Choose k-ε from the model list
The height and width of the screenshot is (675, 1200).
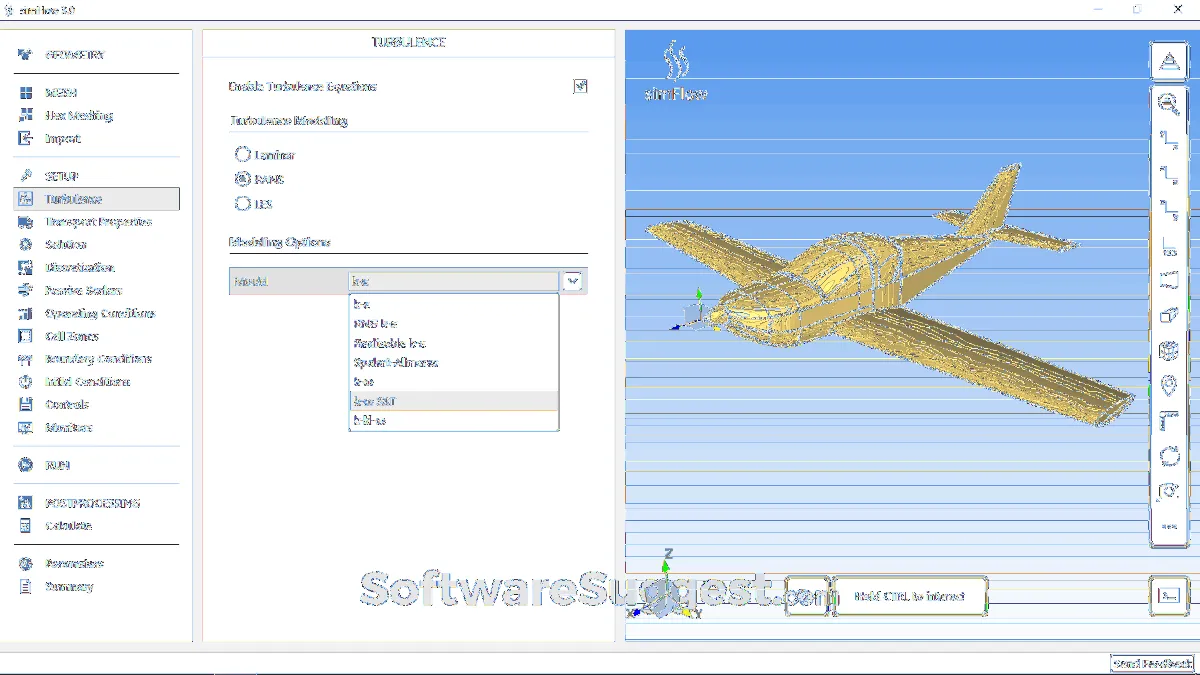(454, 304)
